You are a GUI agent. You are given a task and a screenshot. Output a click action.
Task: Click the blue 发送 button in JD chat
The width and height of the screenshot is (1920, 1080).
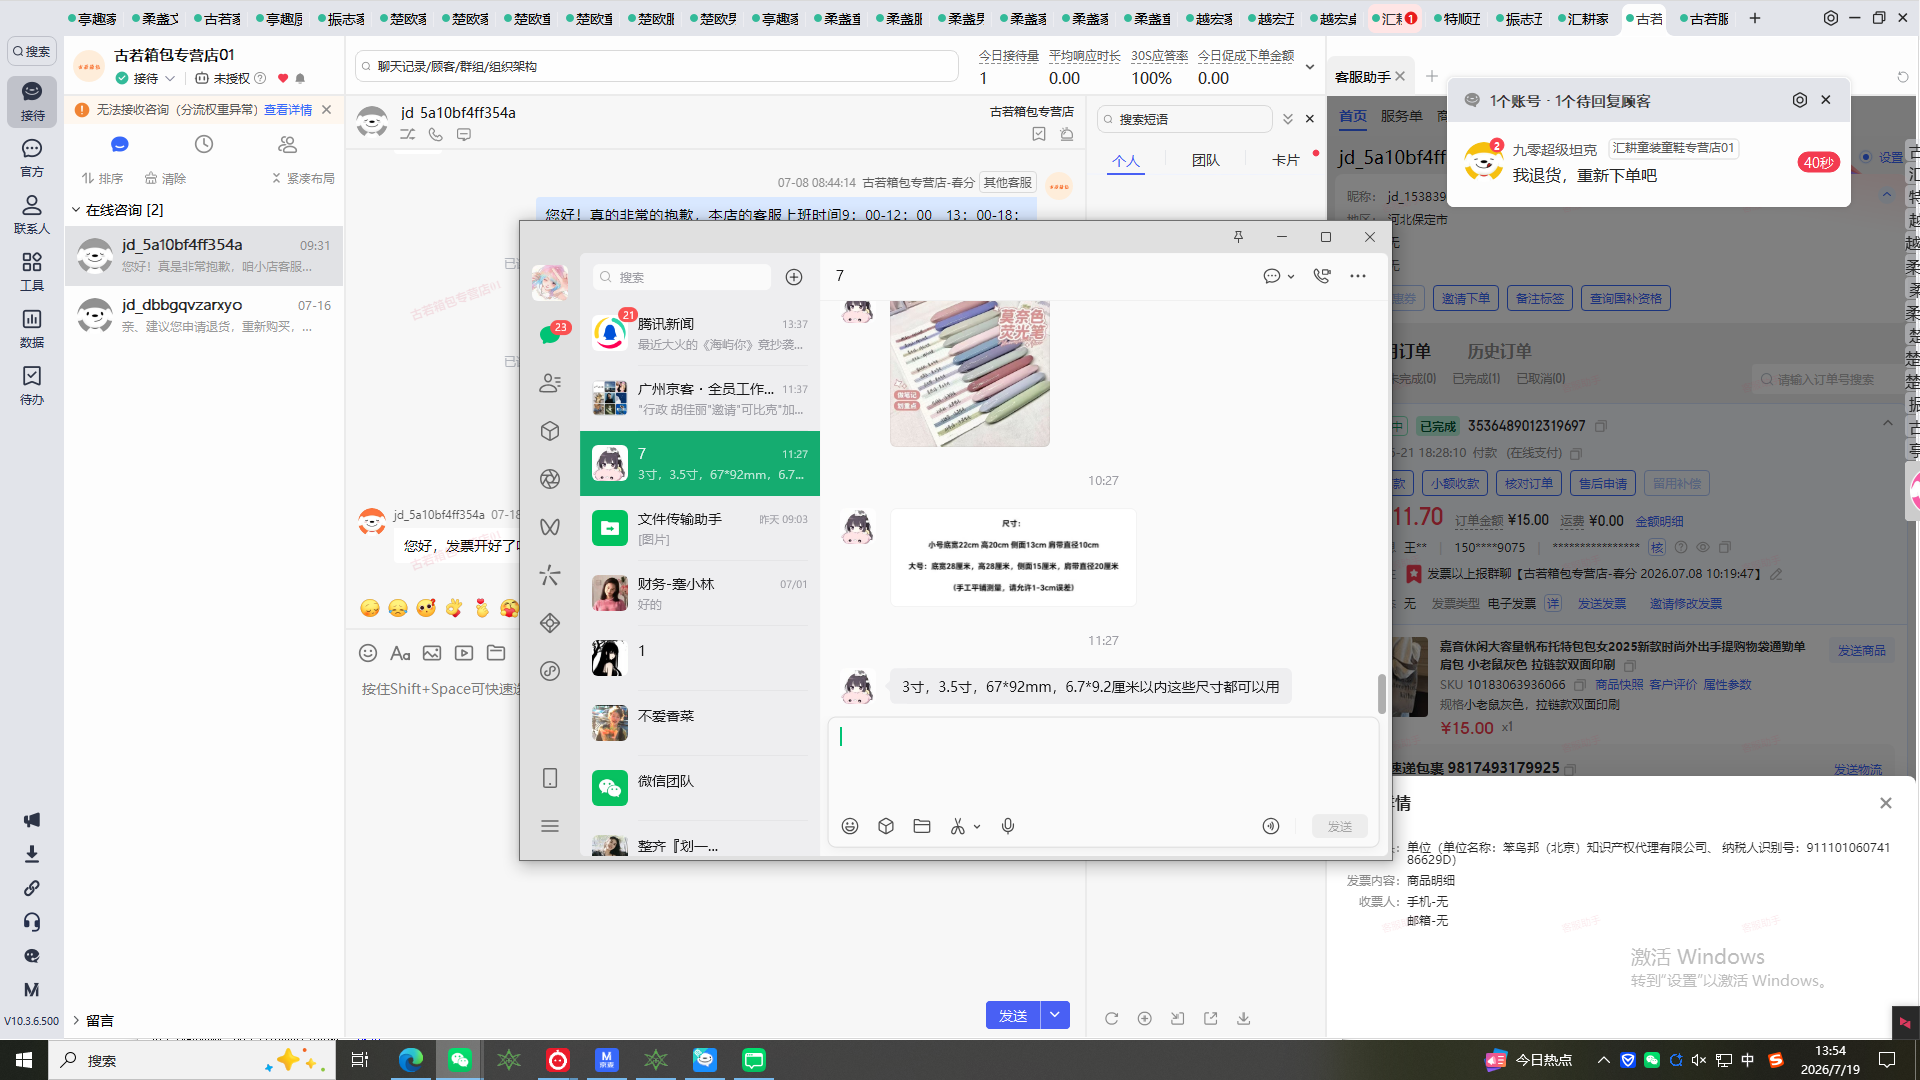tap(1013, 1015)
